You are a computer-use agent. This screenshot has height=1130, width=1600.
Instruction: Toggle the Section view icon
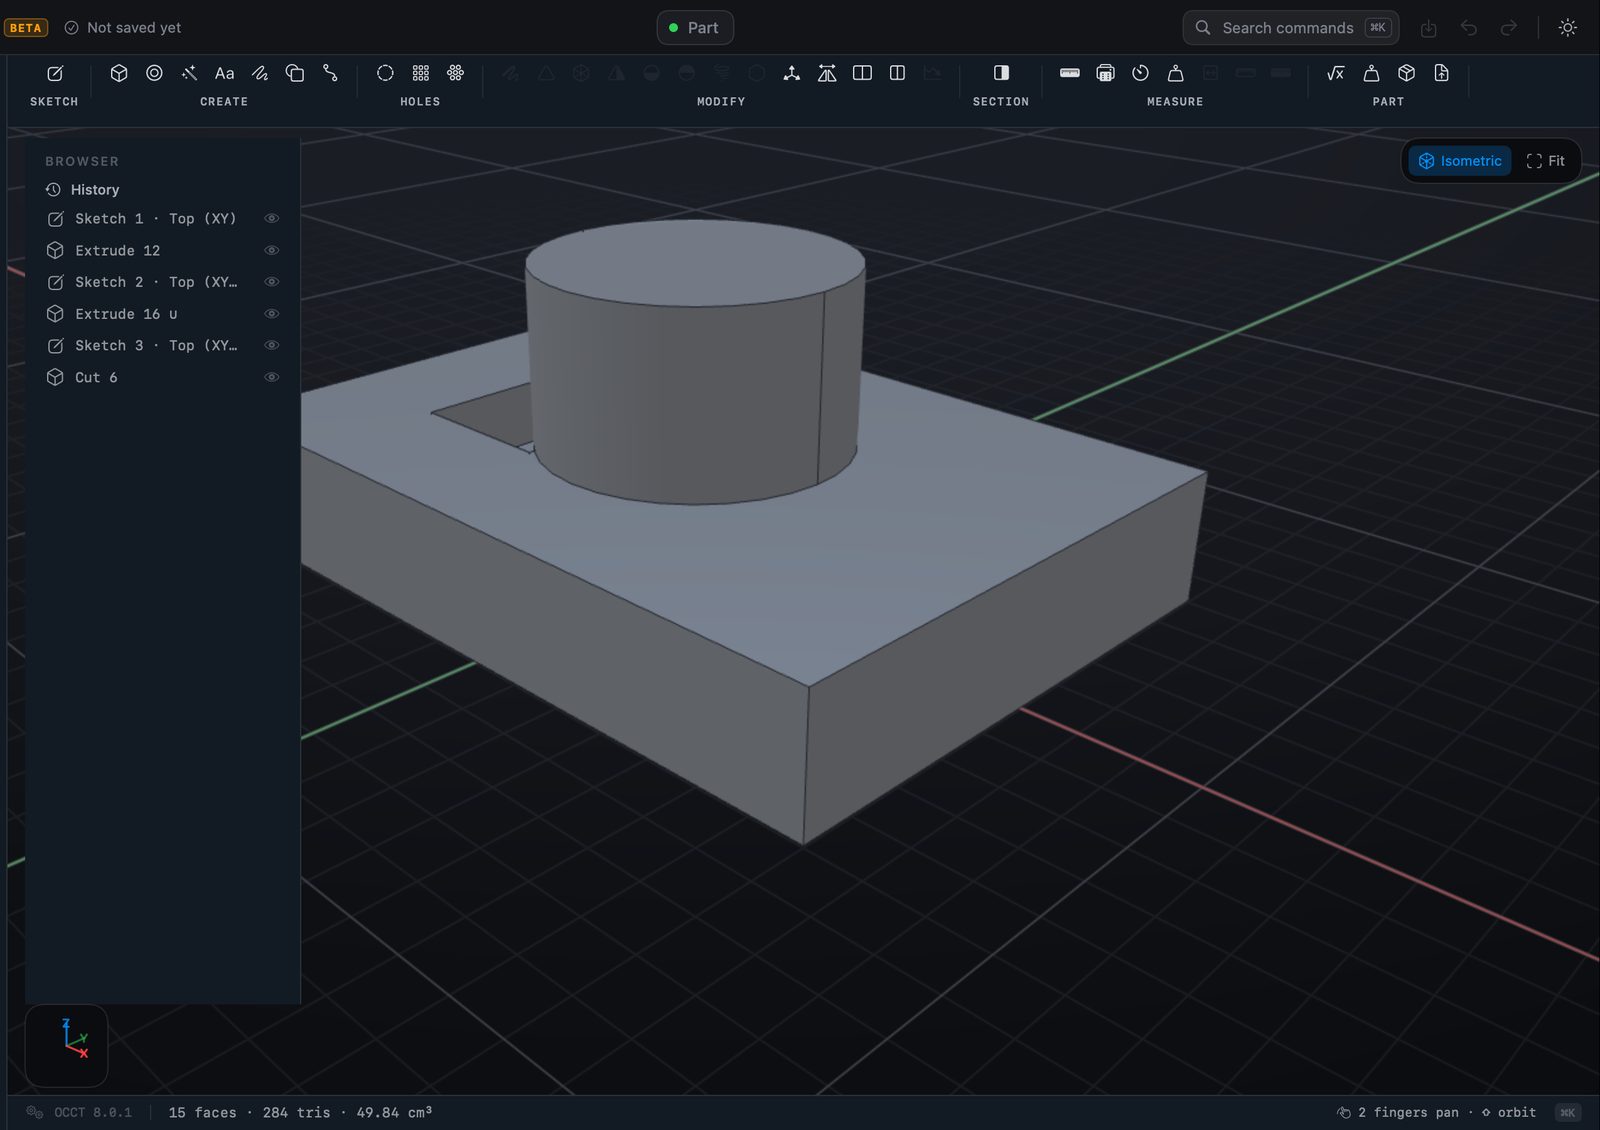[x=1001, y=73]
